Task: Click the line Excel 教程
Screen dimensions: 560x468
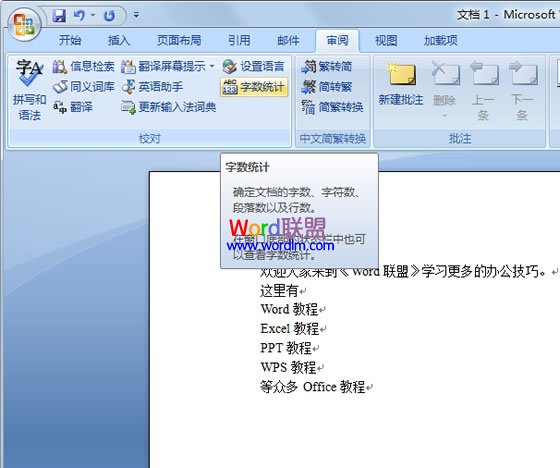Action: point(290,328)
